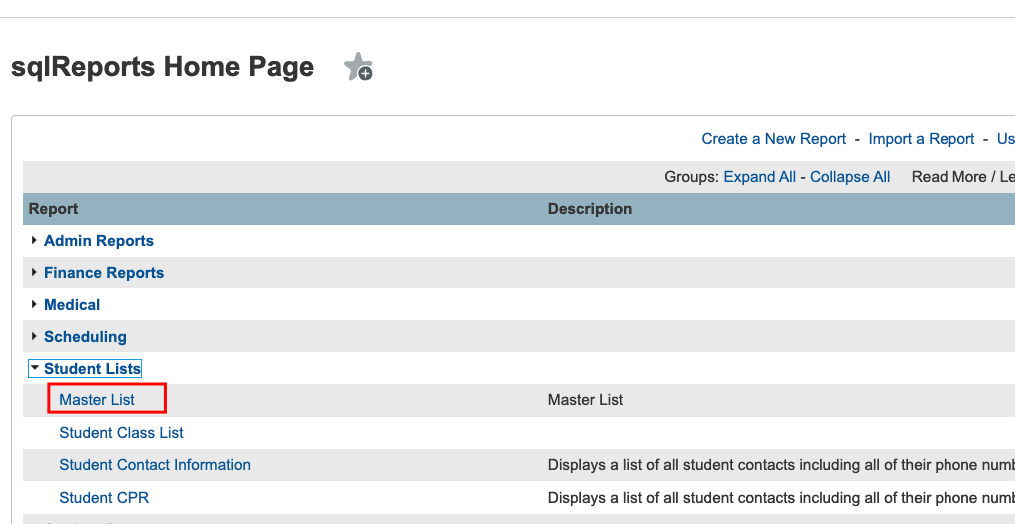Open the Student Class List report
Image resolution: width=1015 pixels, height=524 pixels.
[122, 433]
